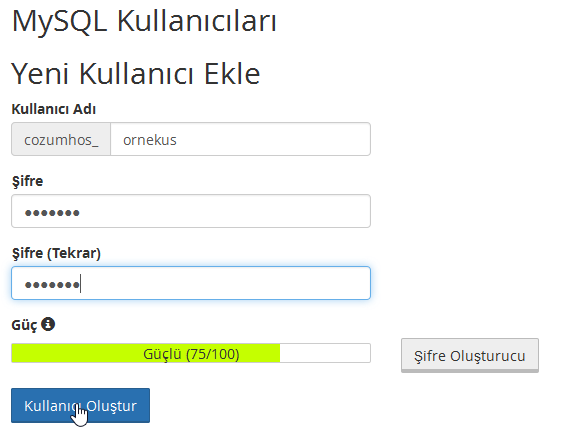The image size is (586, 443).
Task: Click the Güç label text
Action: (24, 325)
